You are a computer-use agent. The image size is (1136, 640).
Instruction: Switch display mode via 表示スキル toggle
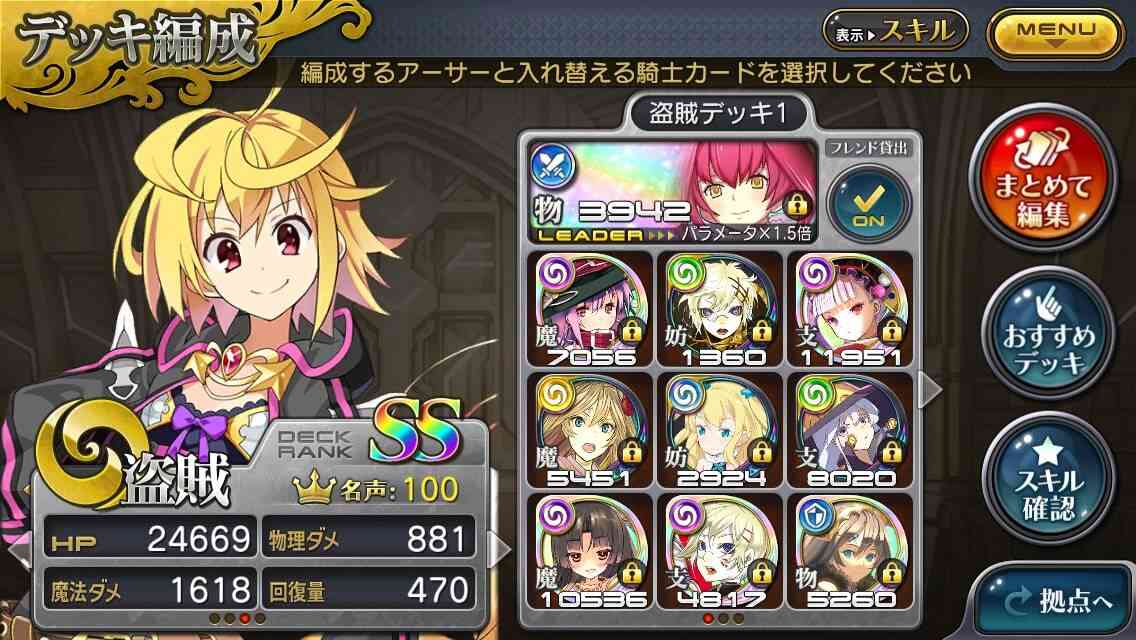(896, 31)
